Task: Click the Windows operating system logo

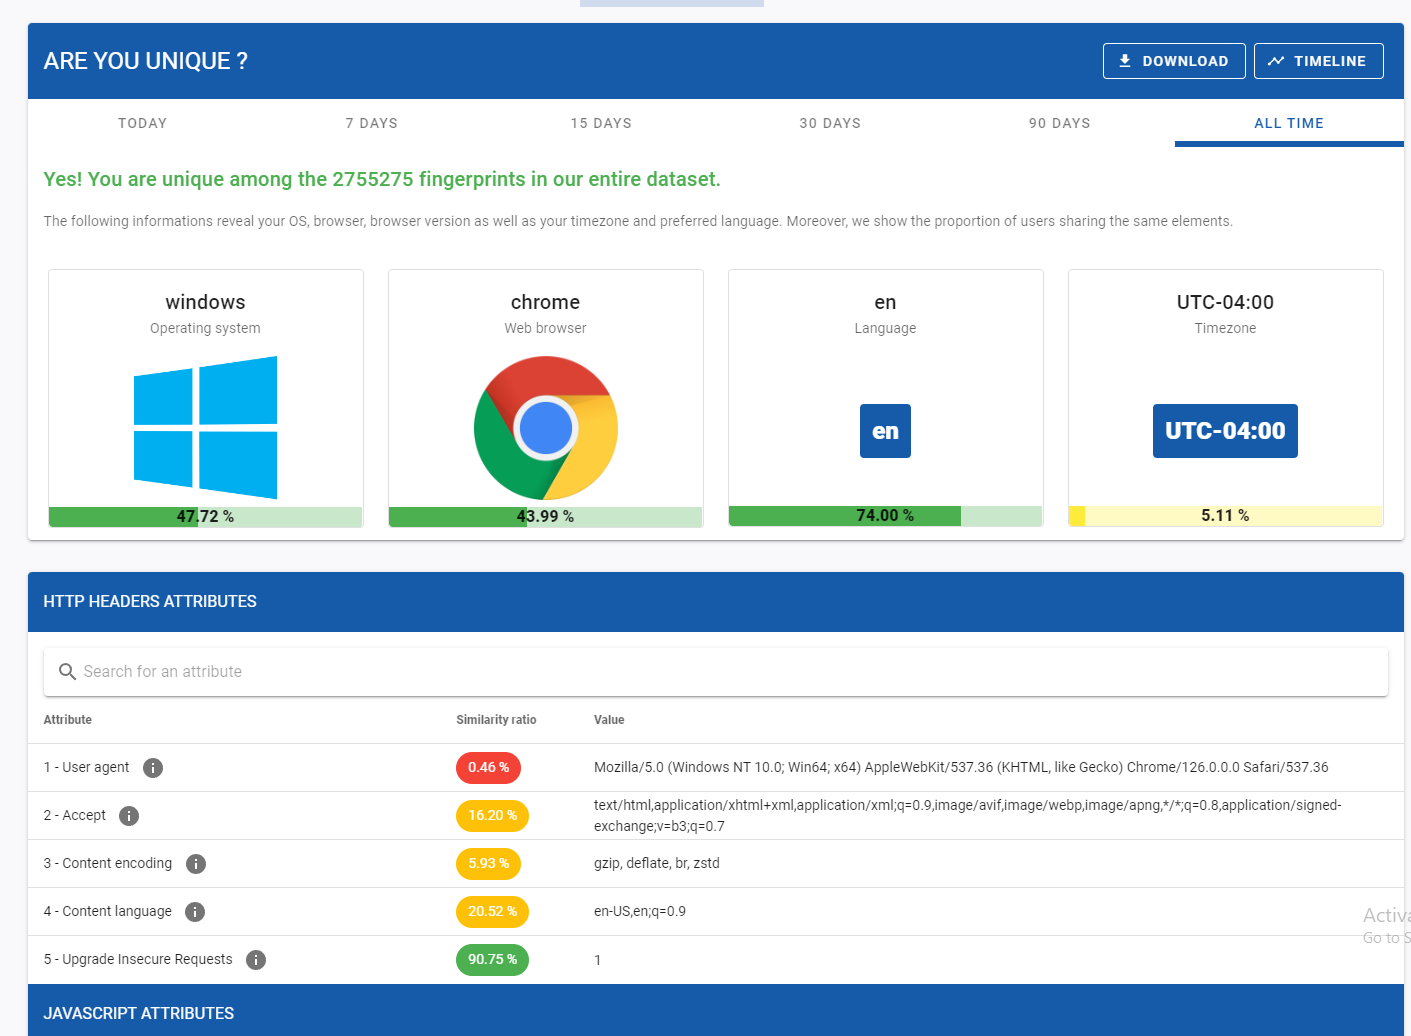Action: (205, 428)
